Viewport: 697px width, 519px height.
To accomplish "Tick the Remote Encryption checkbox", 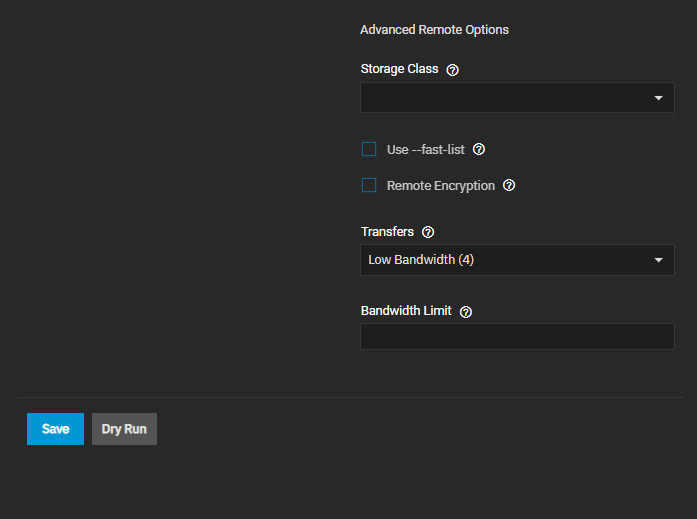I will coord(369,186).
